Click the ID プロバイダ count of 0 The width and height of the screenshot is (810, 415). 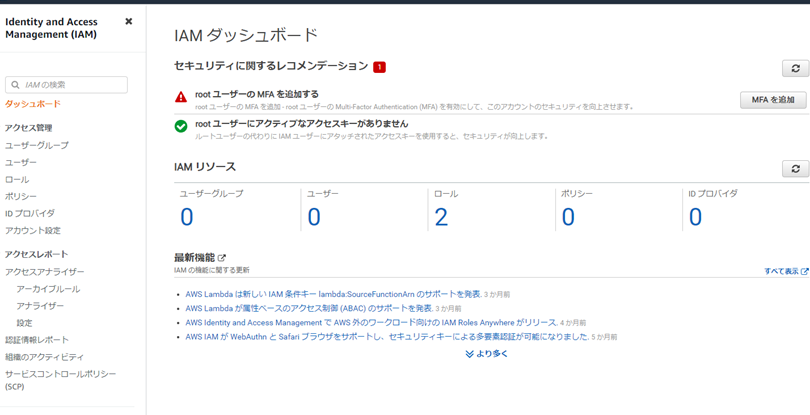(x=695, y=217)
